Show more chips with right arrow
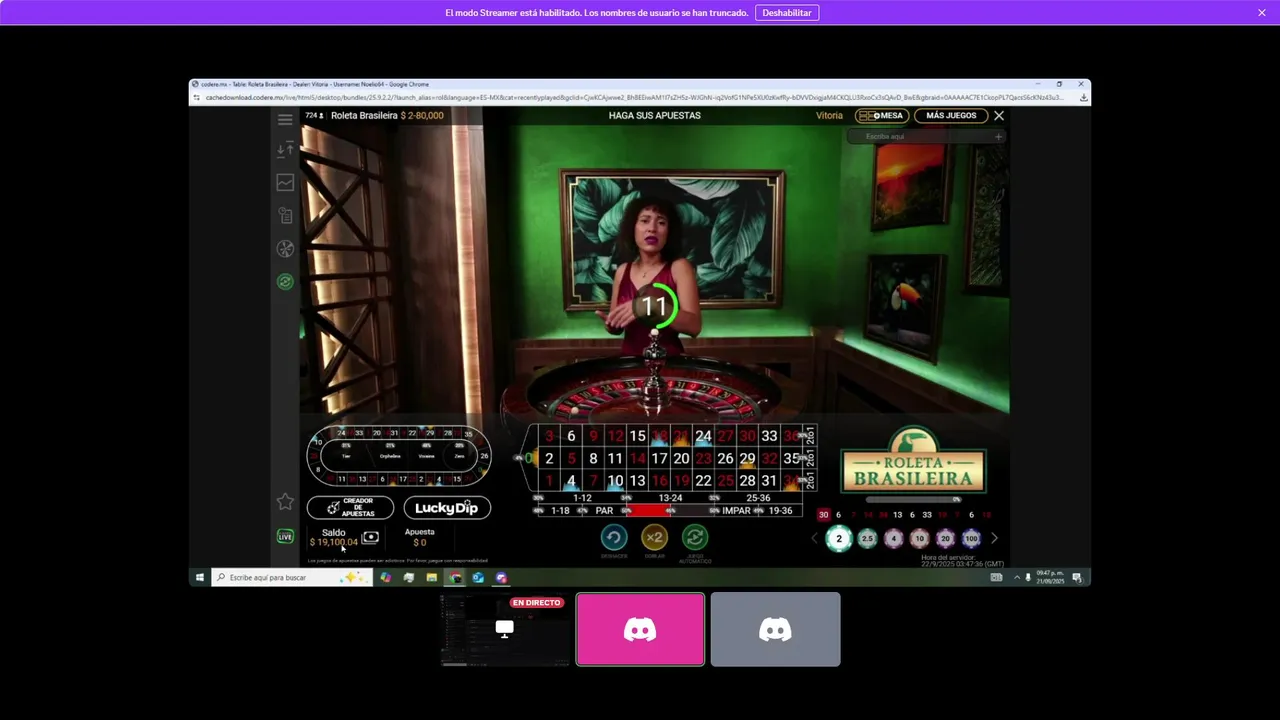Screen dimensions: 1280x720 (994, 539)
